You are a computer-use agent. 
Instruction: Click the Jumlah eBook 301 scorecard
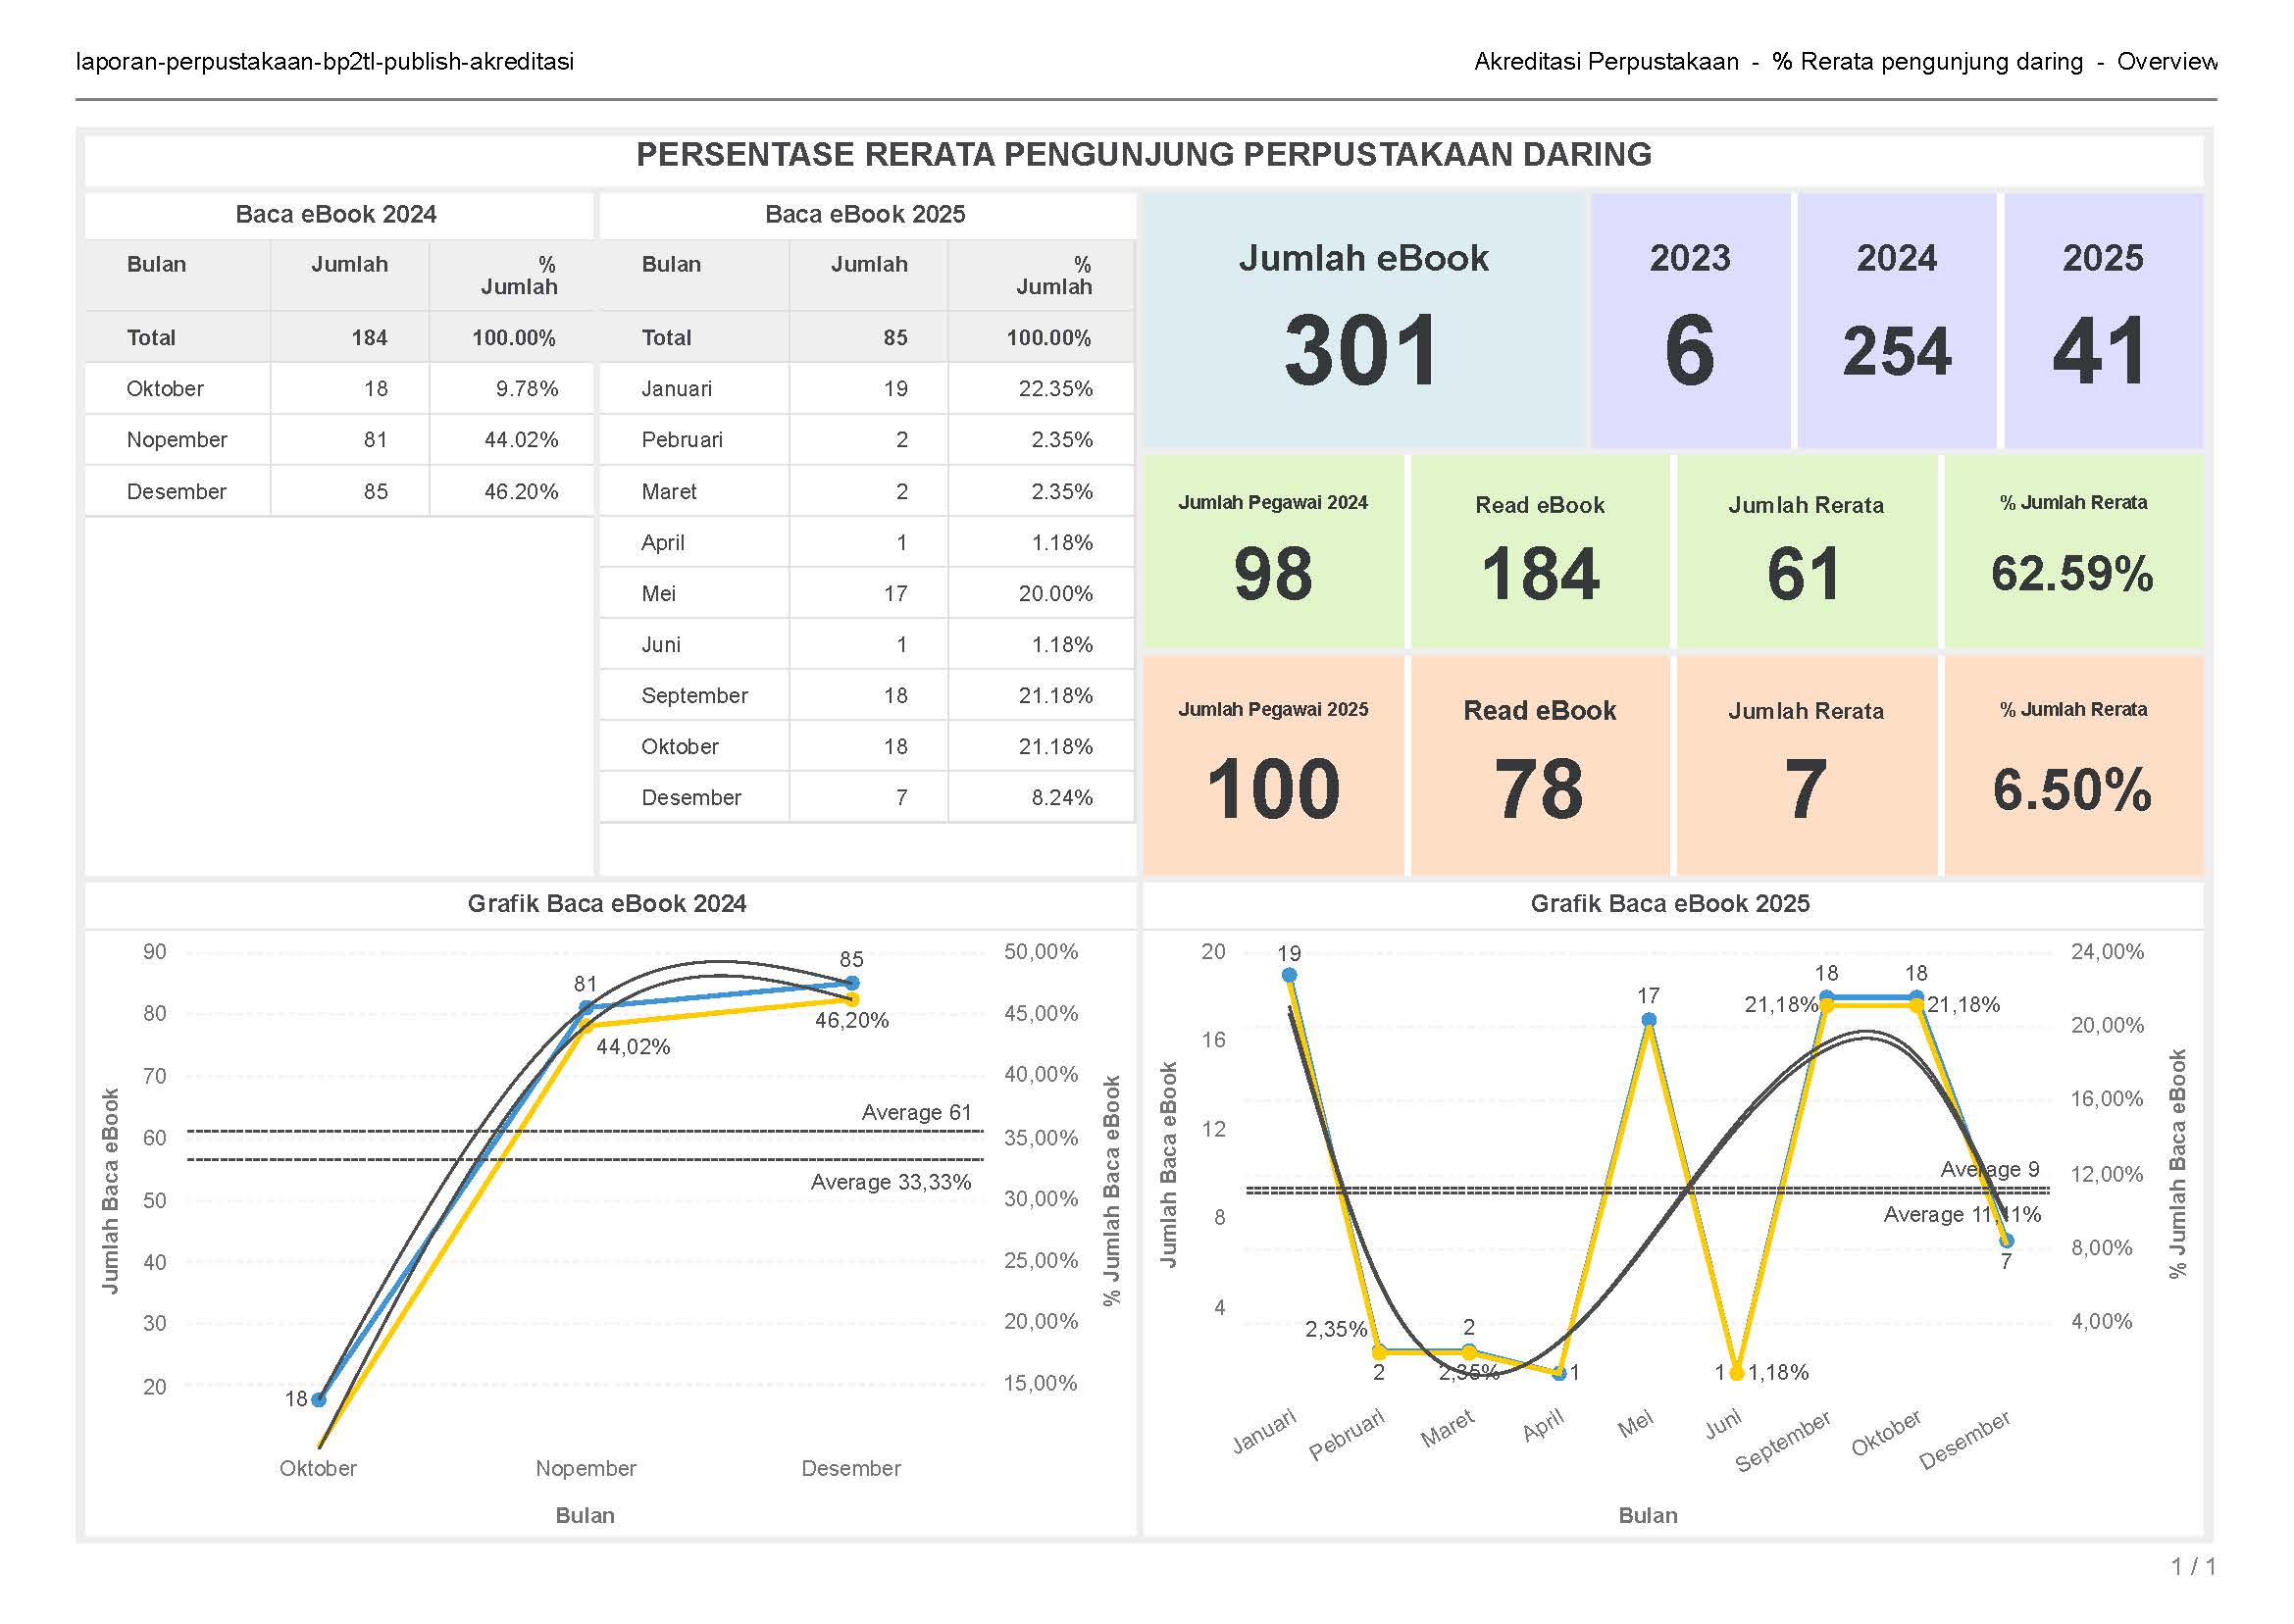(1362, 320)
